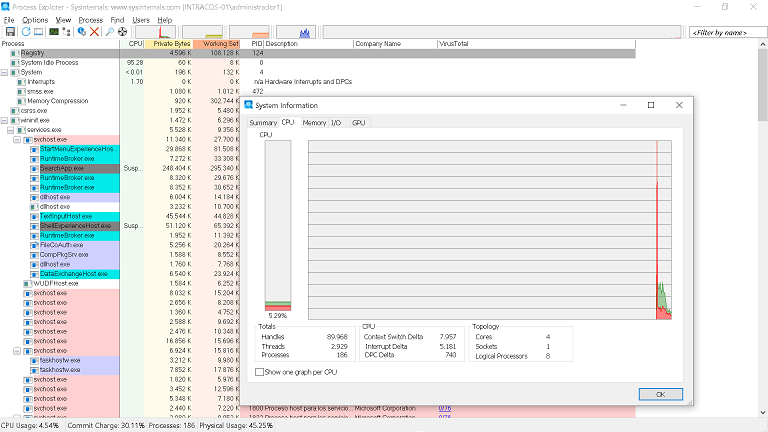This screenshot has height=432, width=768.
Task: Open the VirusTotal 0/76 result link
Action: click(445, 408)
